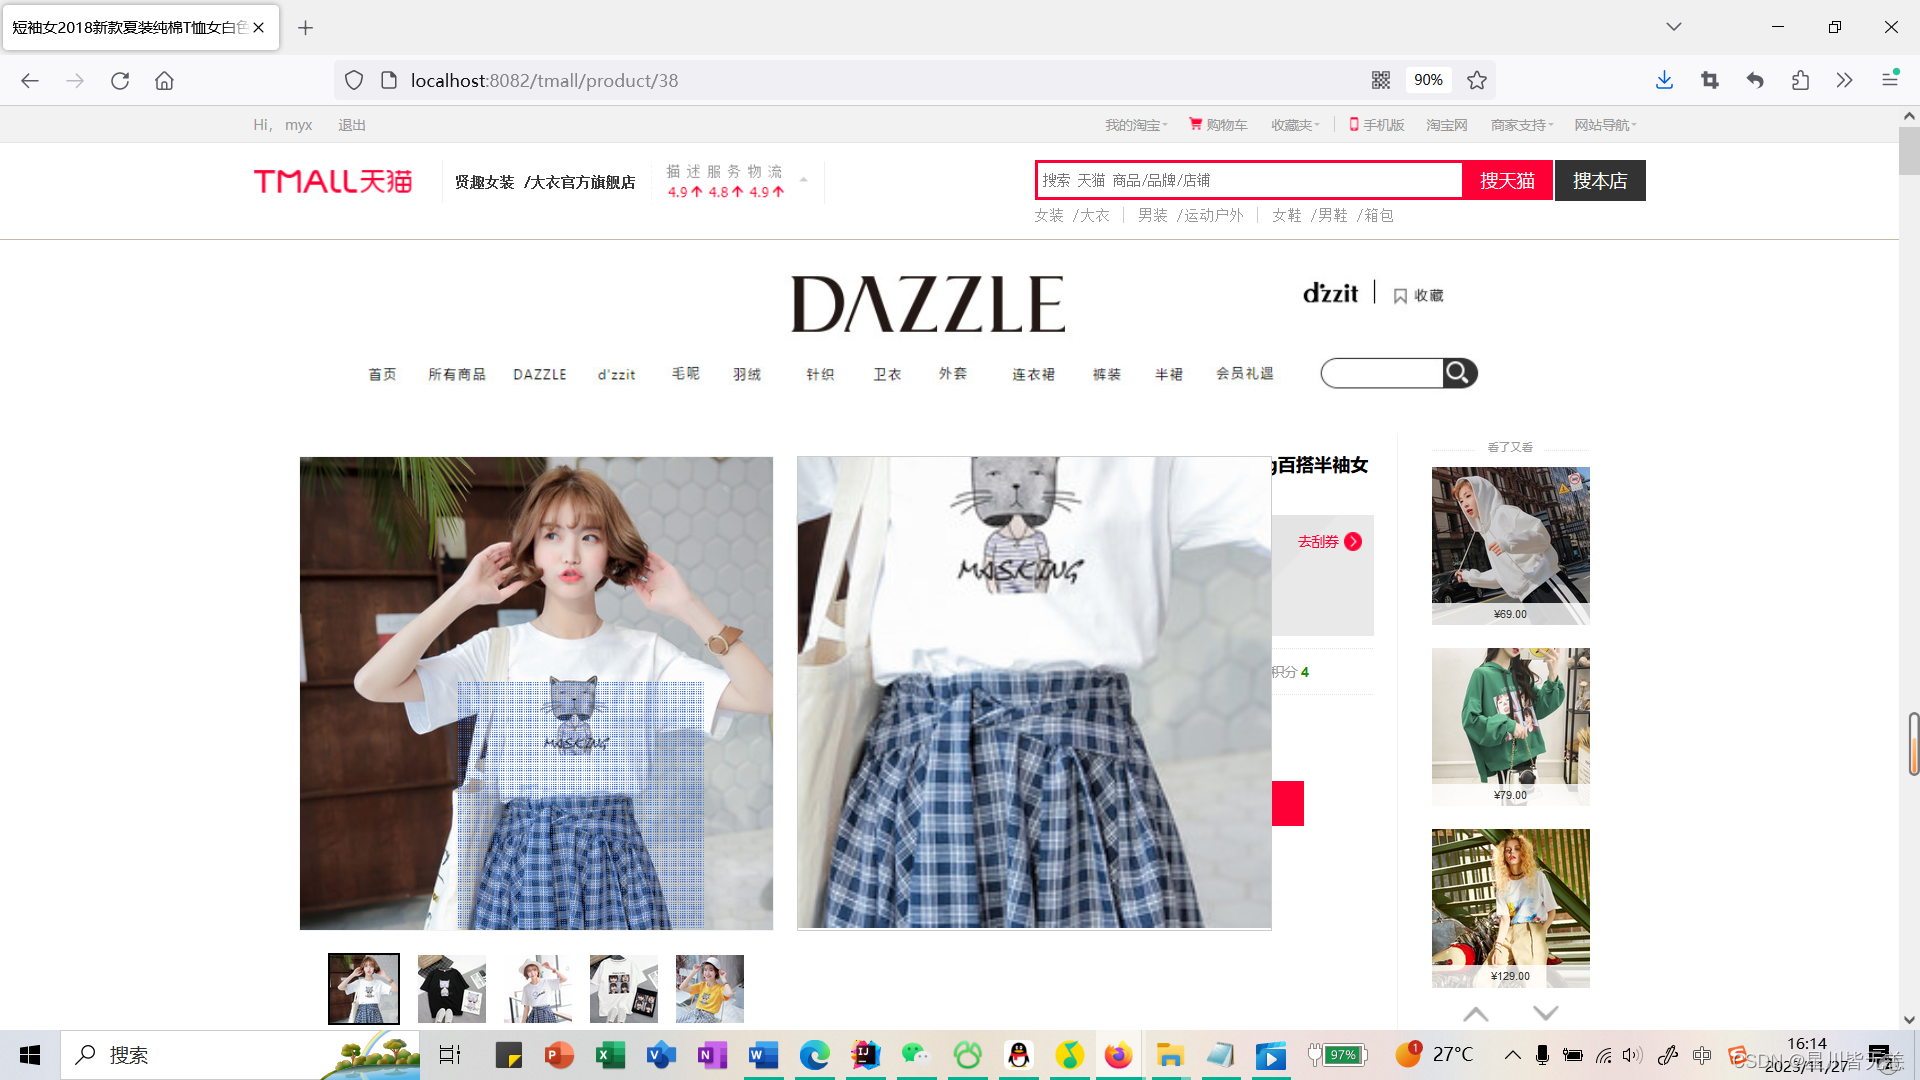Select the black T-shirt thumbnail
Image resolution: width=1920 pixels, height=1080 pixels.
tap(452, 989)
